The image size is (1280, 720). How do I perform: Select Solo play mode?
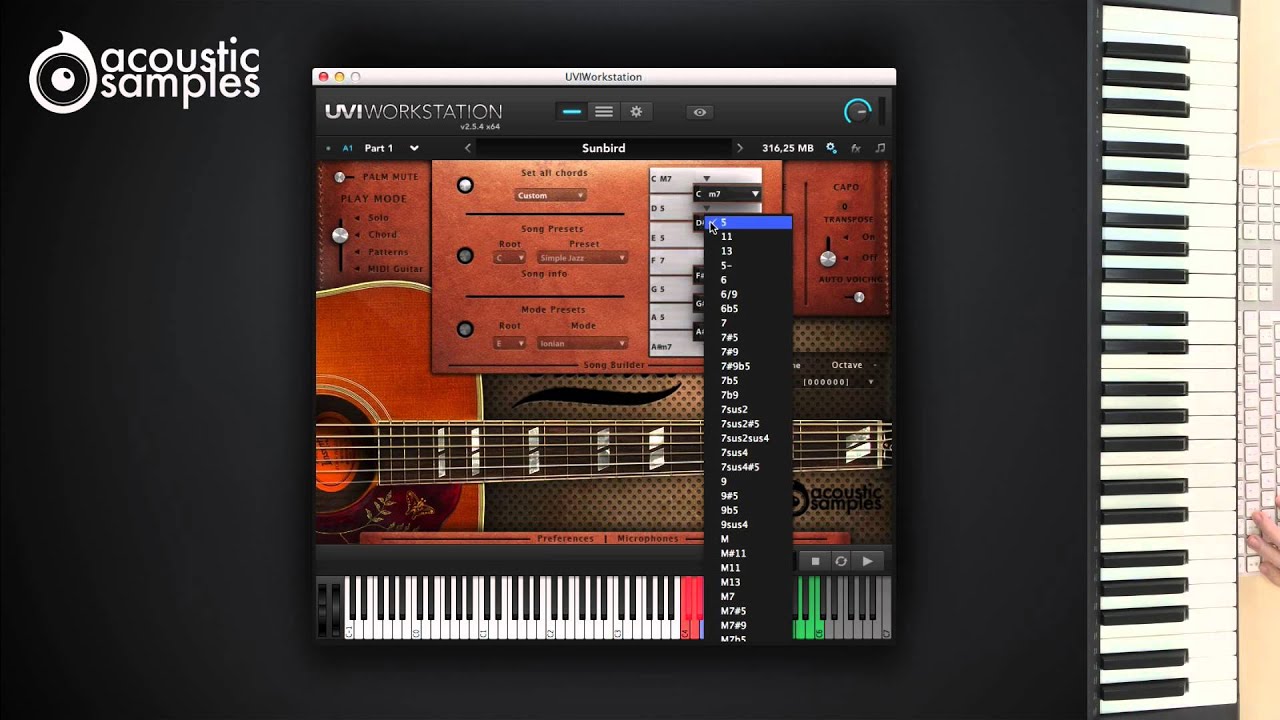tap(378, 218)
